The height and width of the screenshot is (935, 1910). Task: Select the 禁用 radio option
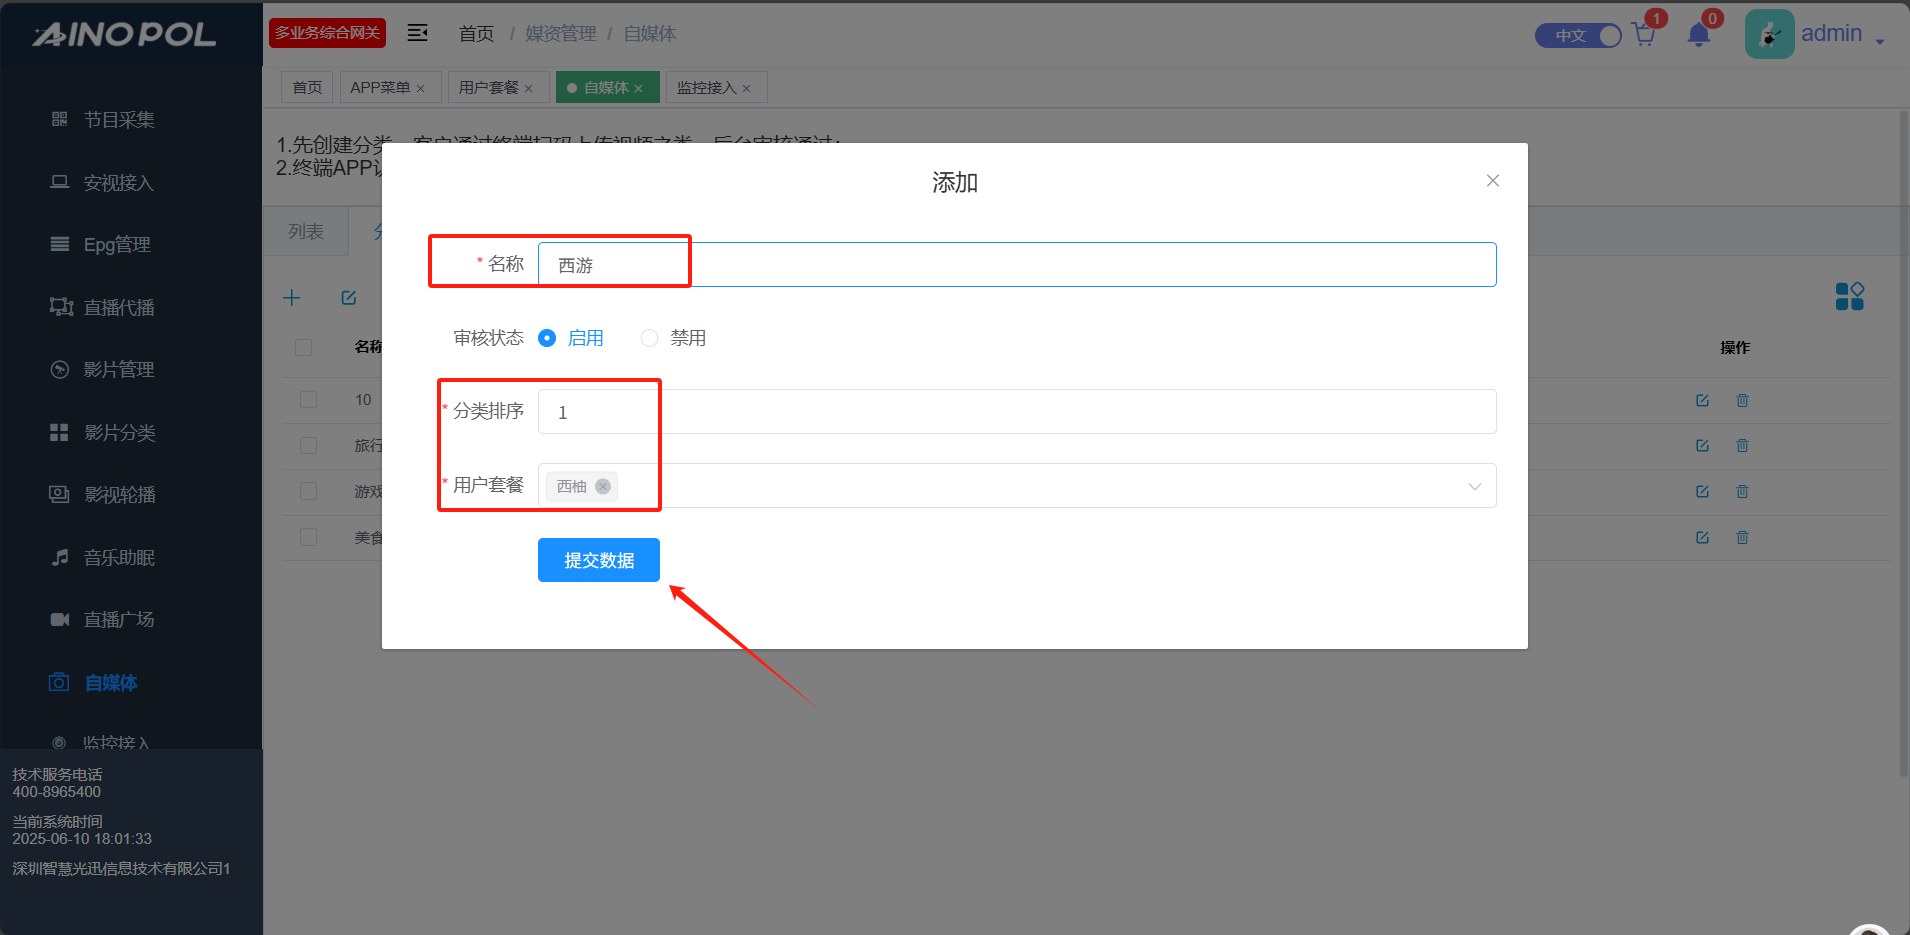[650, 338]
